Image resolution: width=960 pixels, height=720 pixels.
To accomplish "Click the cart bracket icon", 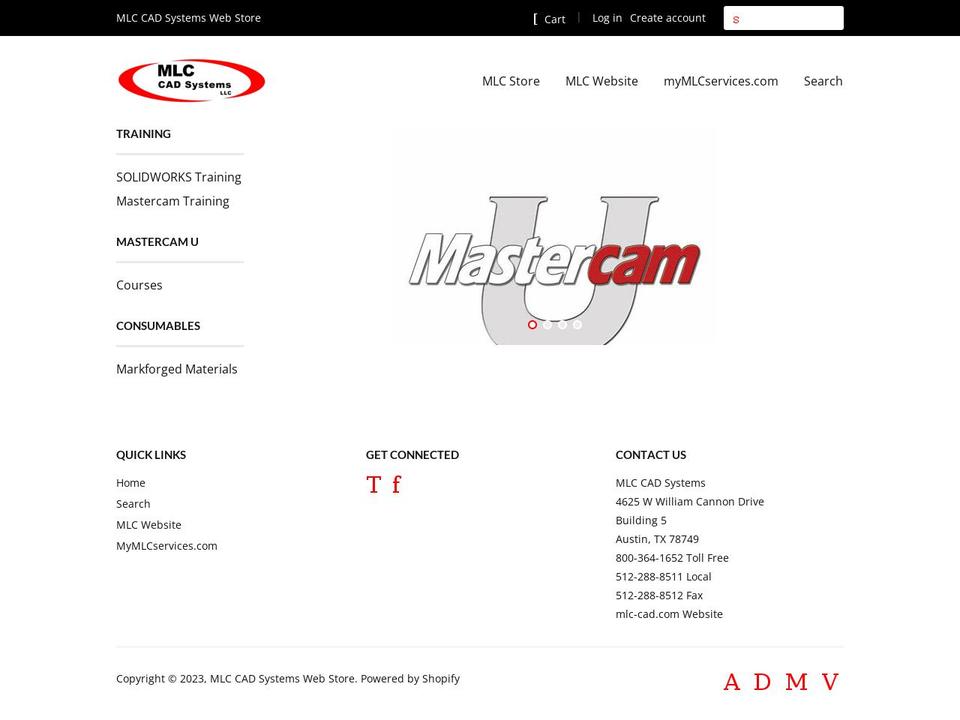I will point(535,19).
